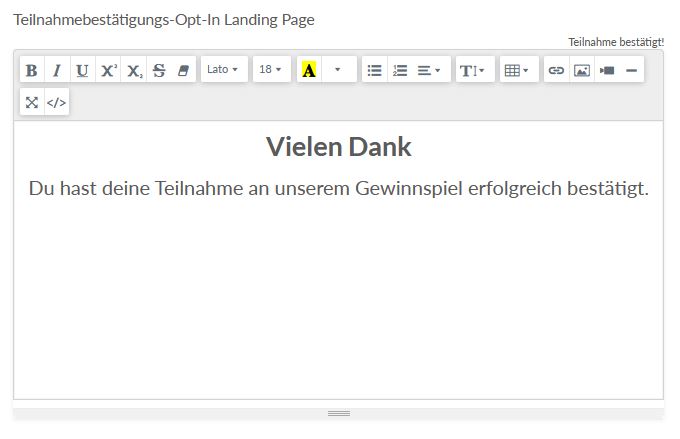Switch editor to fullscreen mode
This screenshot has width=680, height=439.
click(32, 102)
